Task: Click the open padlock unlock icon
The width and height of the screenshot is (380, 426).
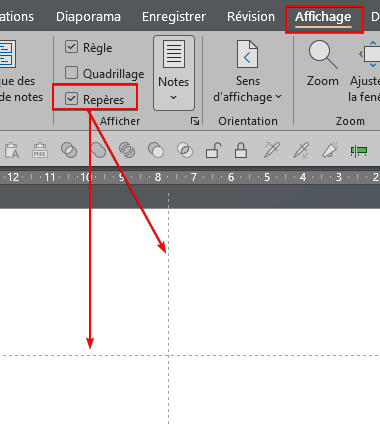Action: coord(214,150)
